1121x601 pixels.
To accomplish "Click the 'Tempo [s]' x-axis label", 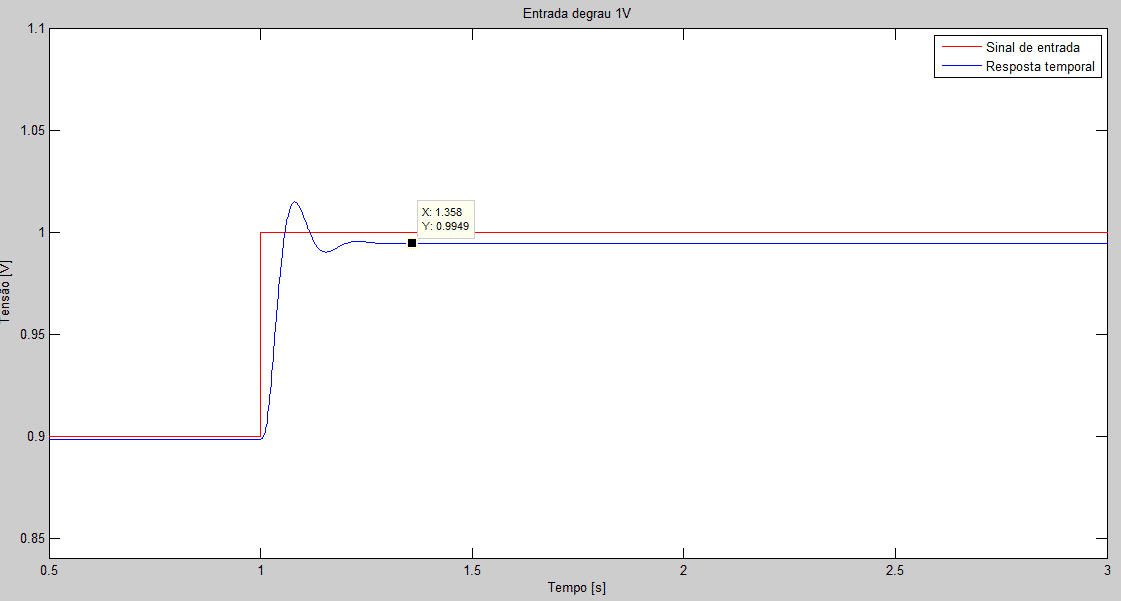I will [x=577, y=587].
